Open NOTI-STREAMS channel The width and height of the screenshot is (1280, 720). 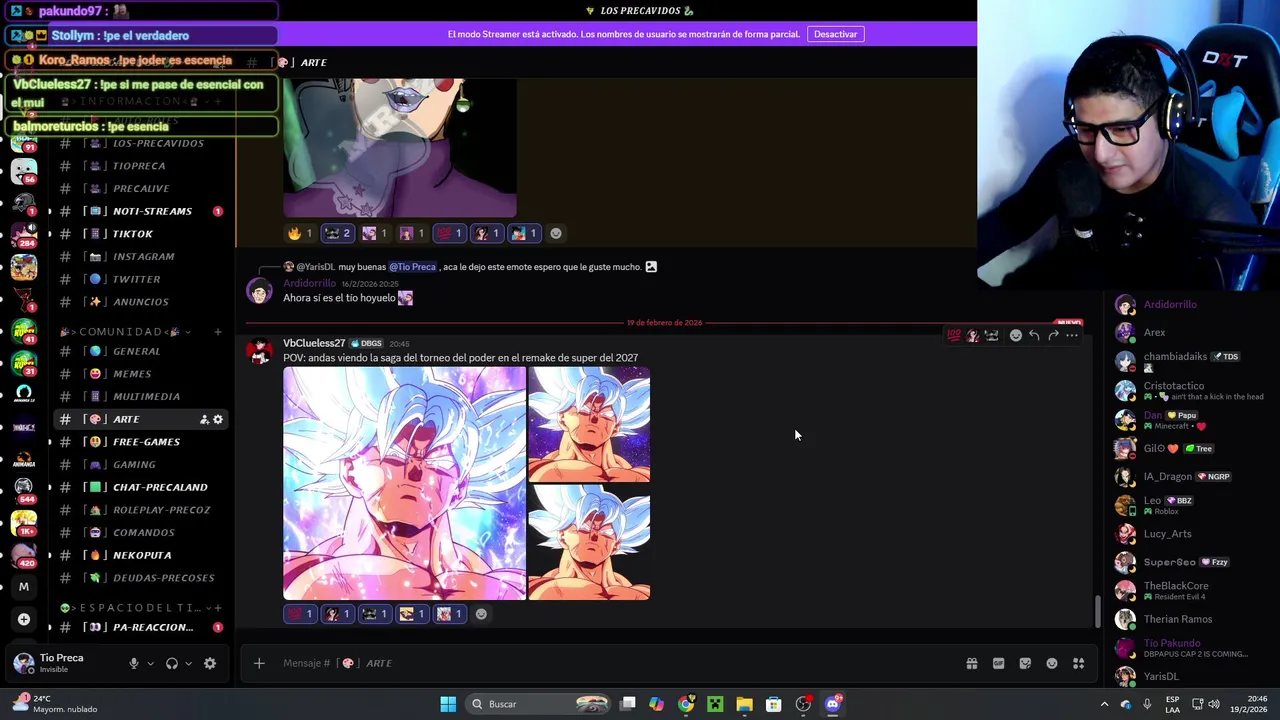click(x=142, y=211)
